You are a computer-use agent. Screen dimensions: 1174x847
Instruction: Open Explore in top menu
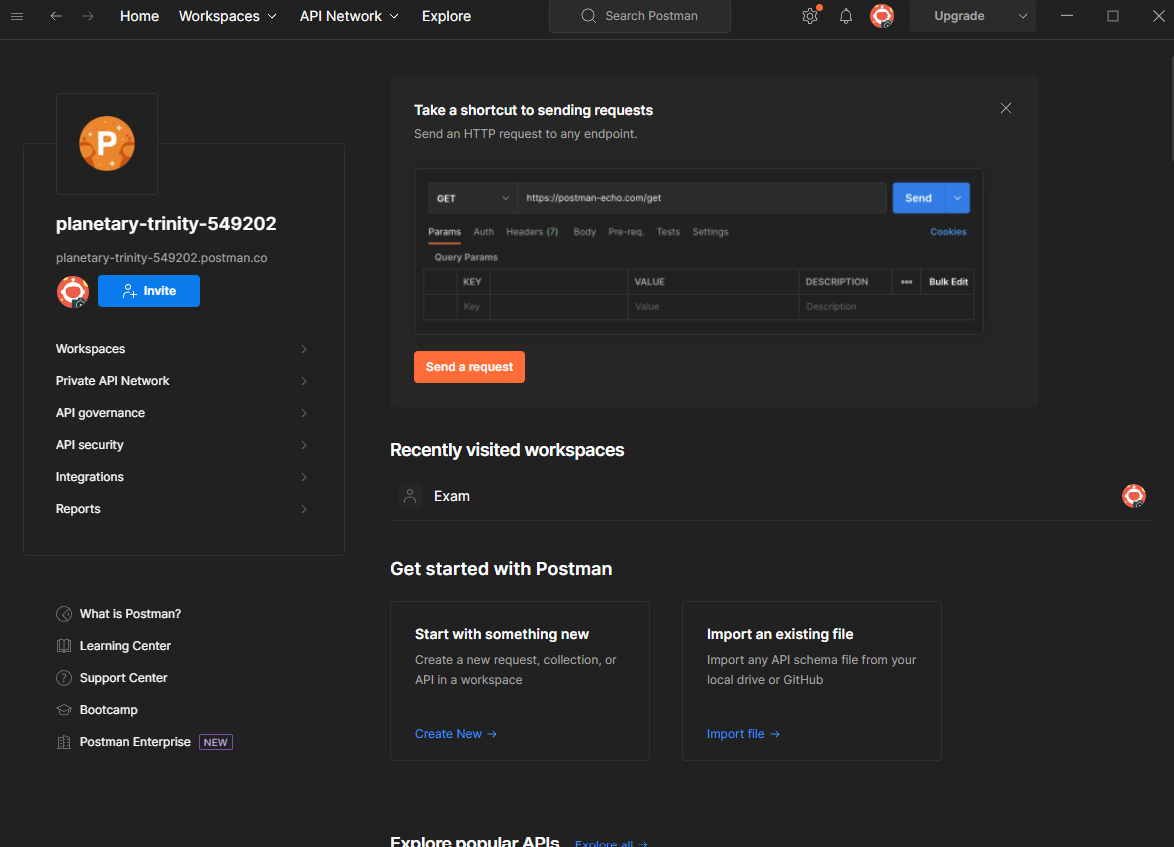[x=446, y=16]
